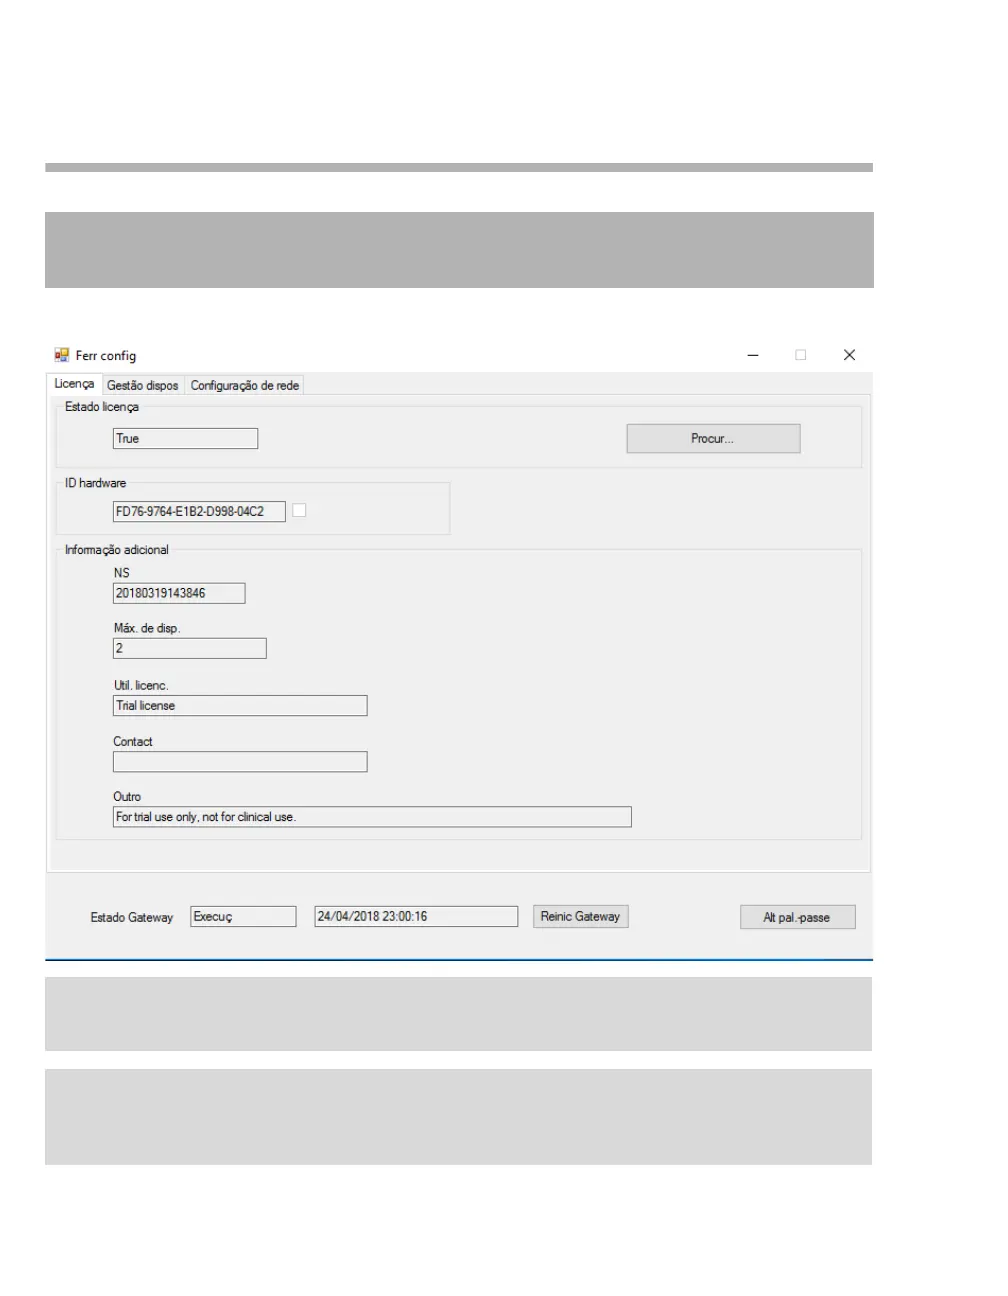This screenshot has width=1008, height=1296.
Task: Click the Estado licença field showing True
Action: [185, 439]
